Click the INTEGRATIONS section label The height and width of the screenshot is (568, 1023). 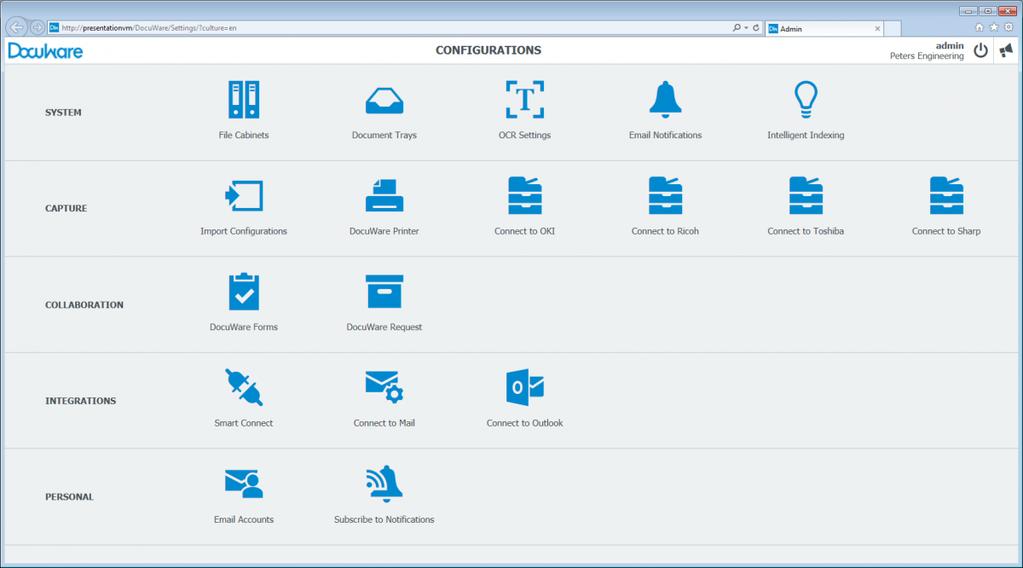(80, 400)
